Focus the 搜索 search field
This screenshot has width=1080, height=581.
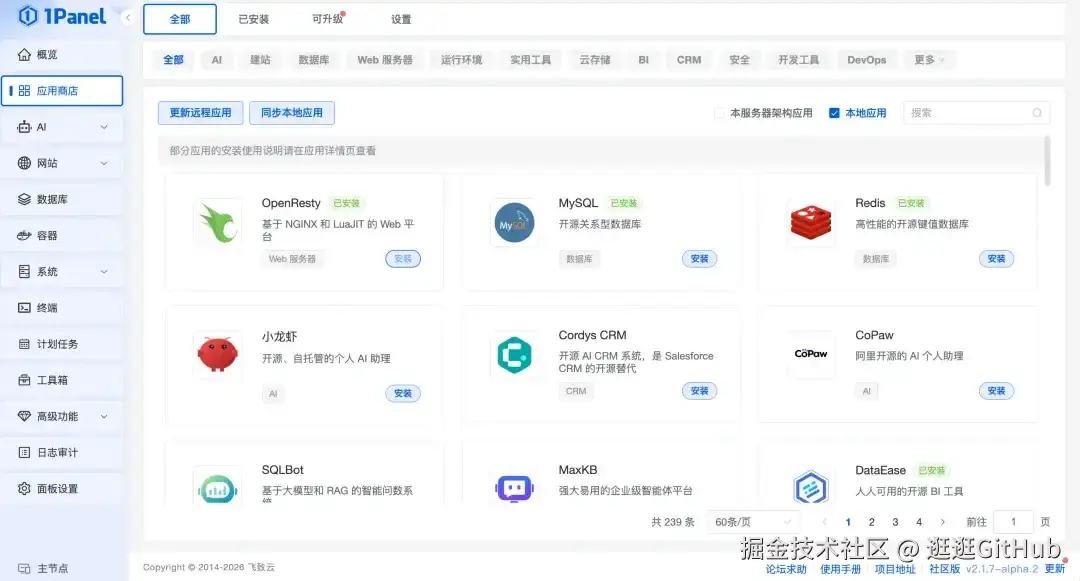coord(977,113)
